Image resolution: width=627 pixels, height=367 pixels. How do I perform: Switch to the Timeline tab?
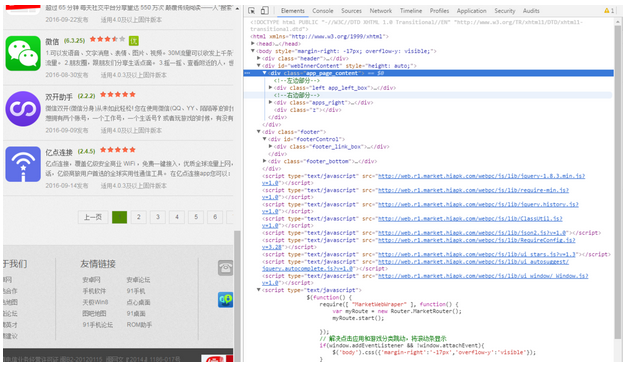411,11
